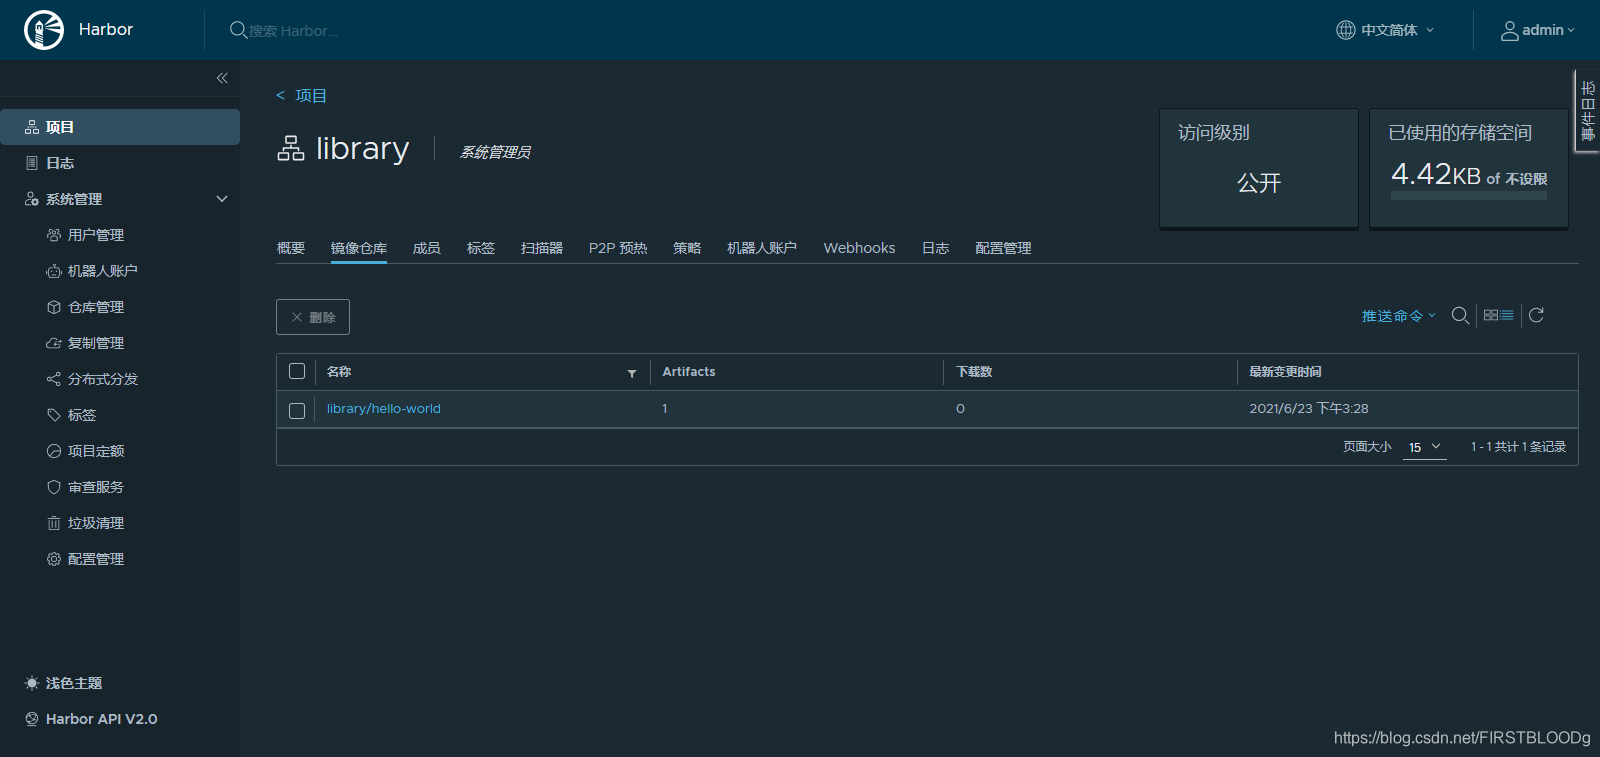Switch to the project 日志 tab
The height and width of the screenshot is (757, 1600).
coord(936,248)
